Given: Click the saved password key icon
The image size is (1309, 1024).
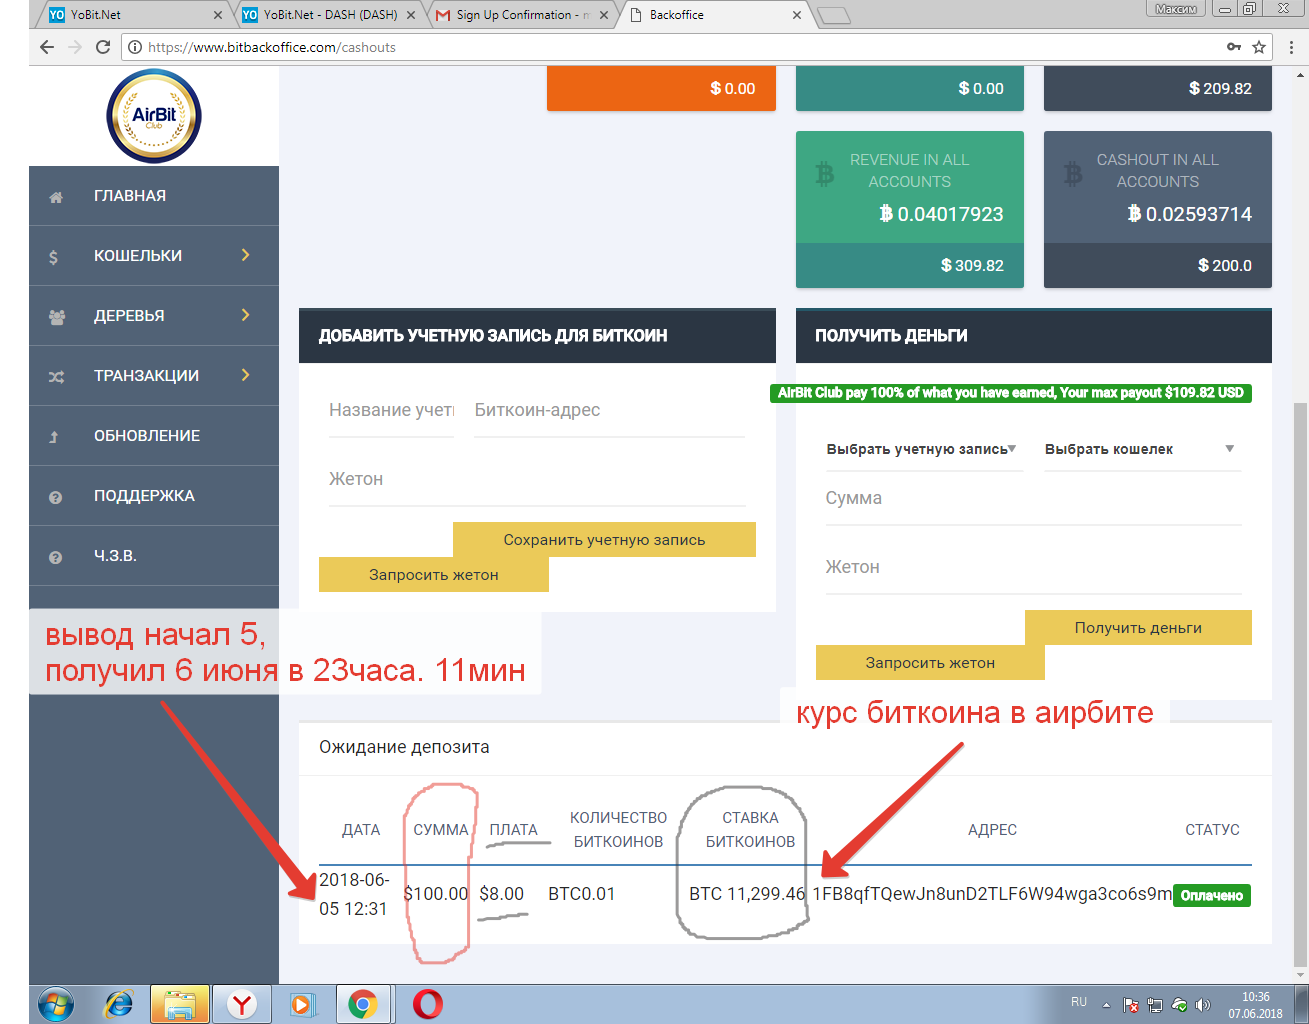Looking at the screenshot, I should [1234, 47].
